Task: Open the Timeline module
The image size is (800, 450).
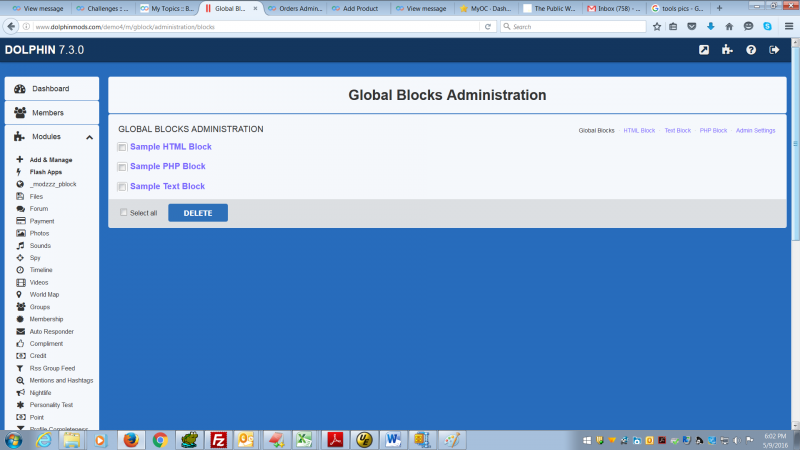Action: 40,270
